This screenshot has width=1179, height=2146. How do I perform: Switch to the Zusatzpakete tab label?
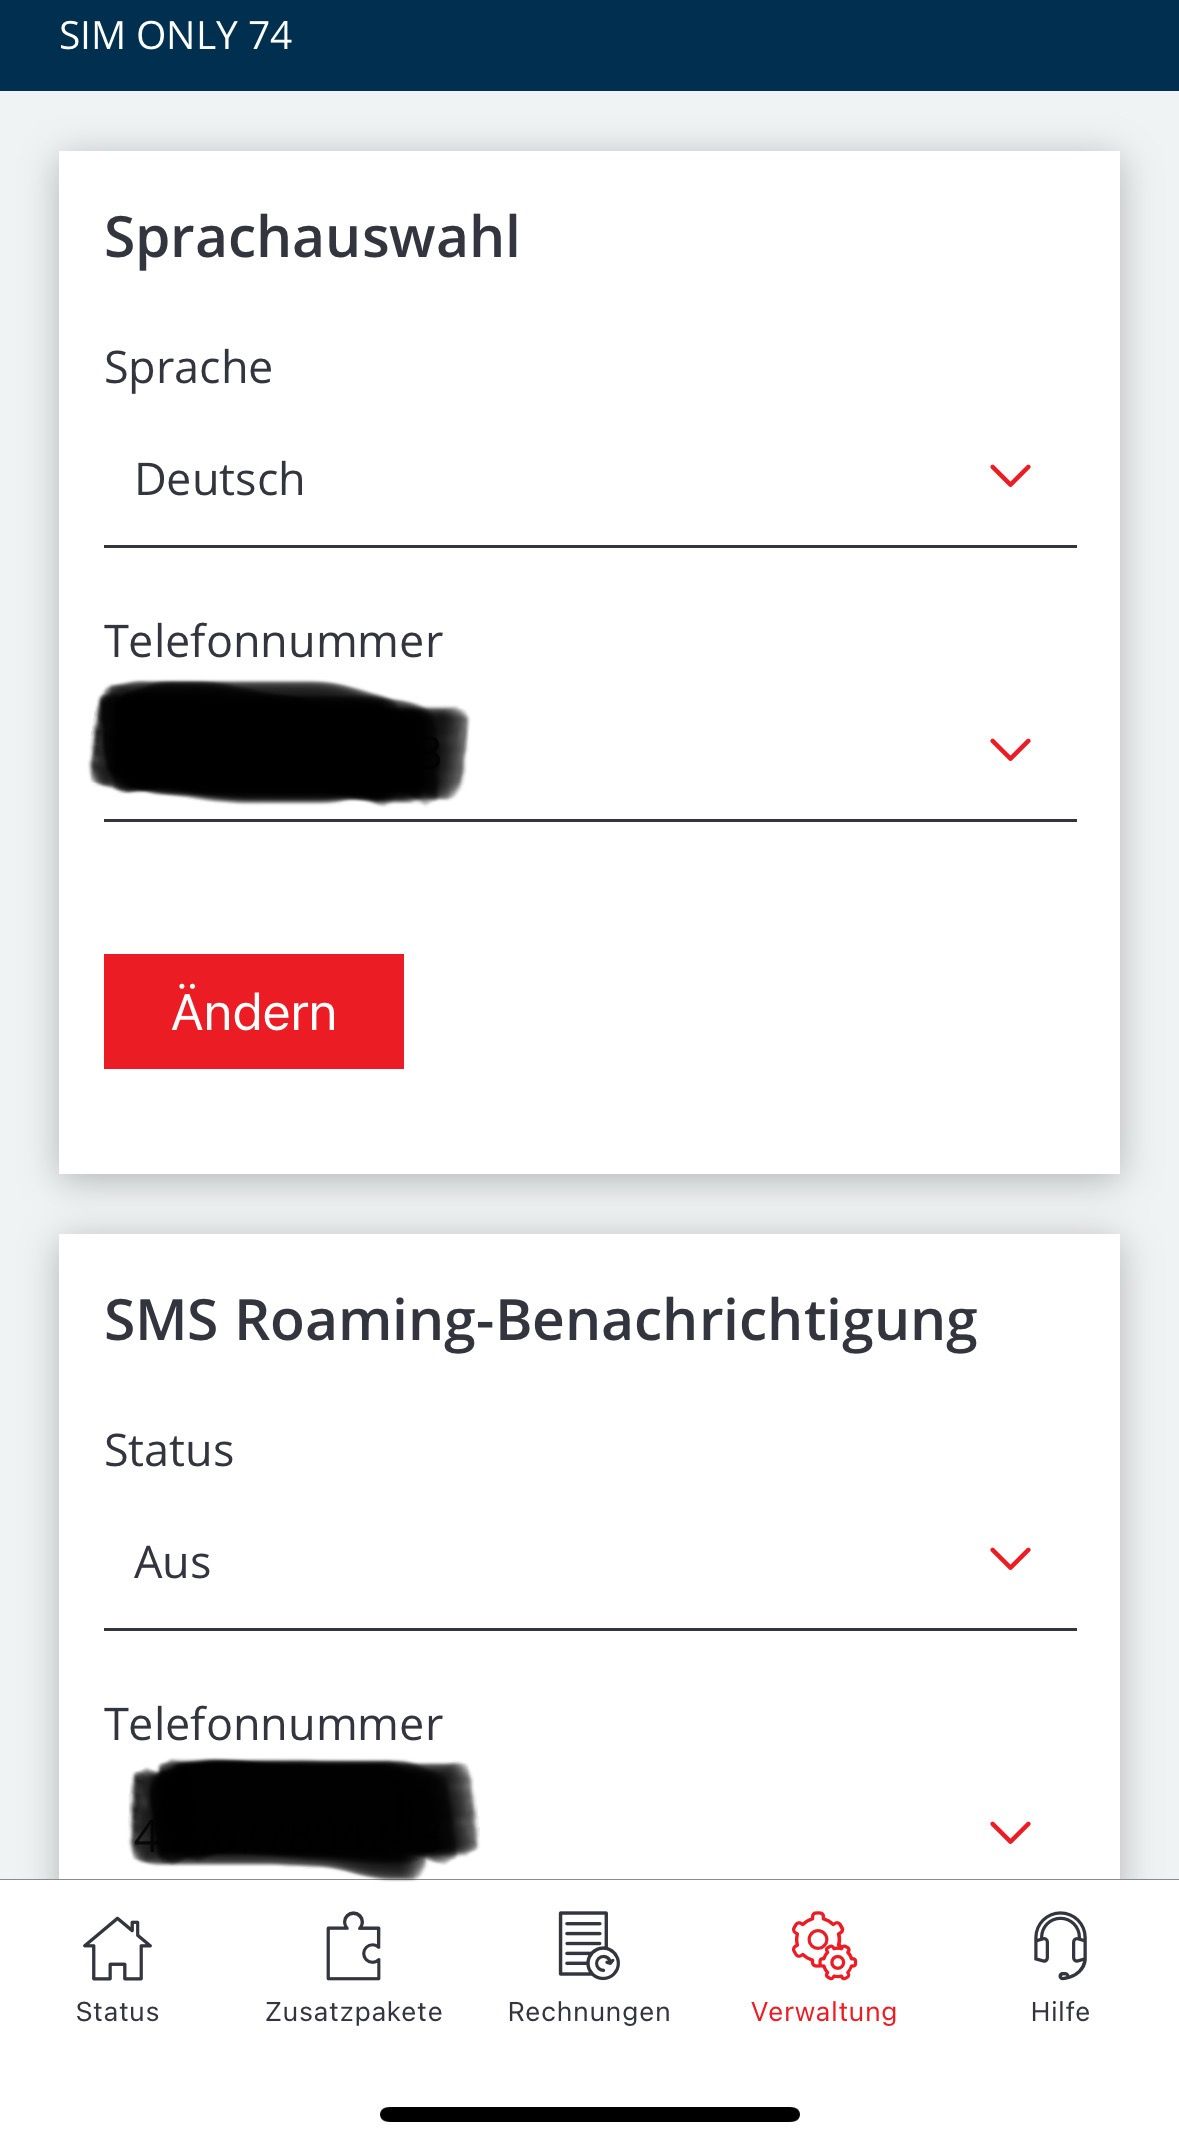354,2012
